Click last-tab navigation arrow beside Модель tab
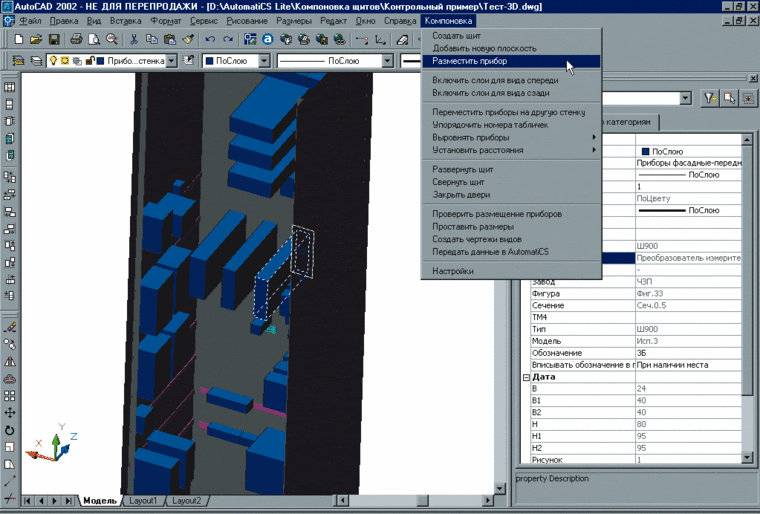The width and height of the screenshot is (760, 514). (x=68, y=500)
